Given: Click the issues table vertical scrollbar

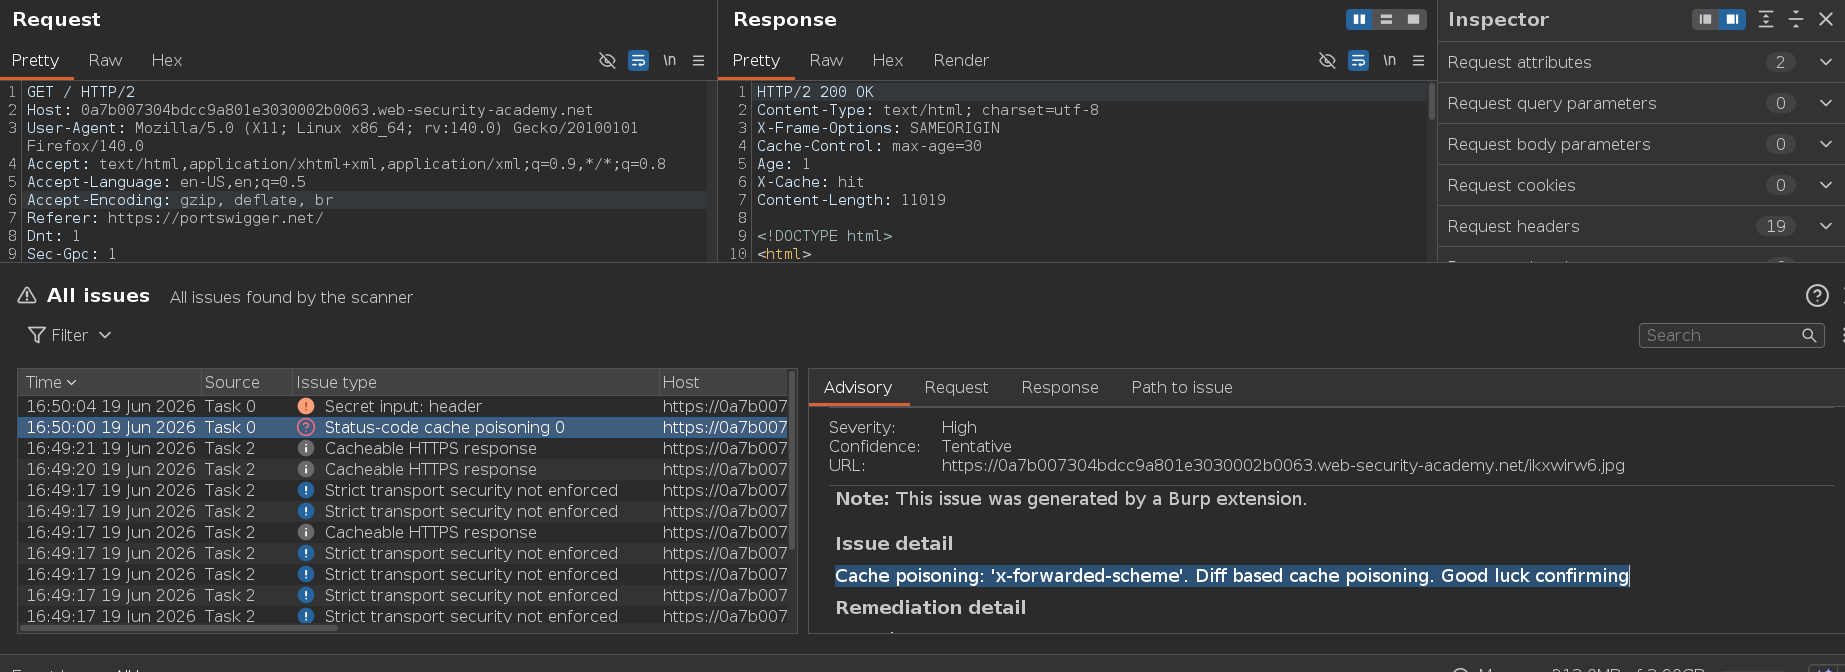Looking at the screenshot, I should (792, 460).
